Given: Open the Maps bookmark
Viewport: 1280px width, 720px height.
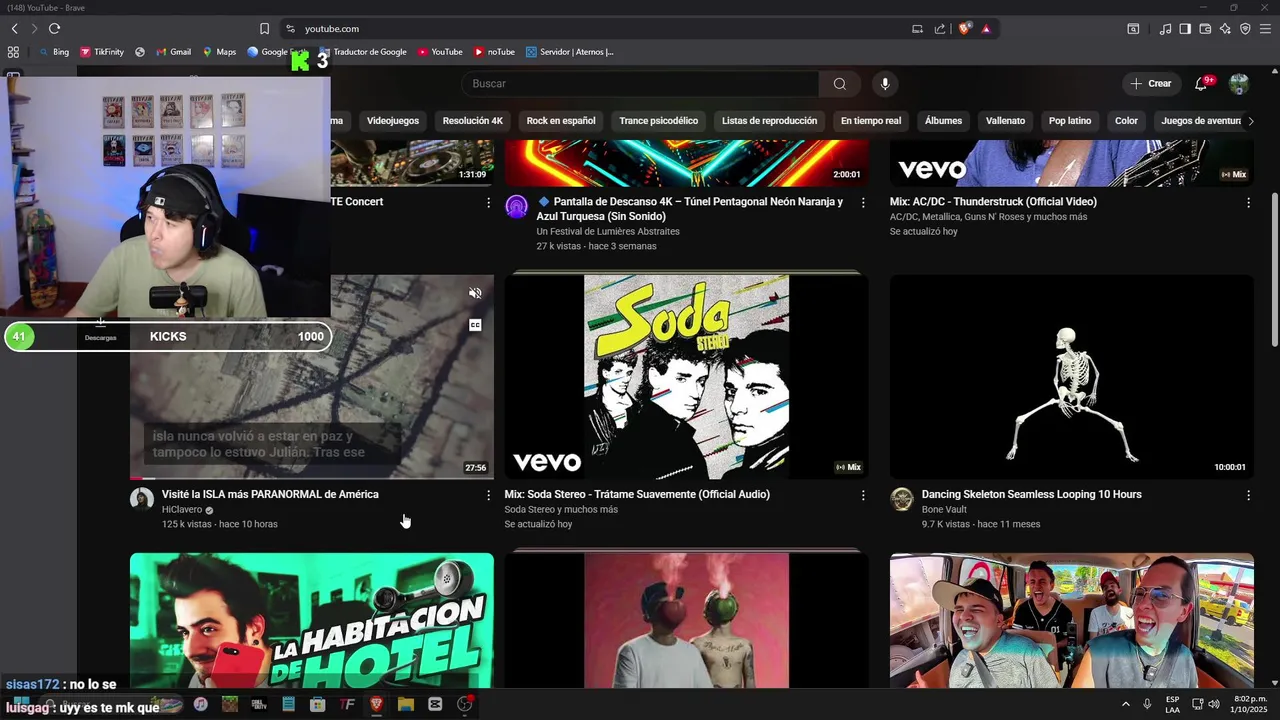Looking at the screenshot, I should 219,52.
